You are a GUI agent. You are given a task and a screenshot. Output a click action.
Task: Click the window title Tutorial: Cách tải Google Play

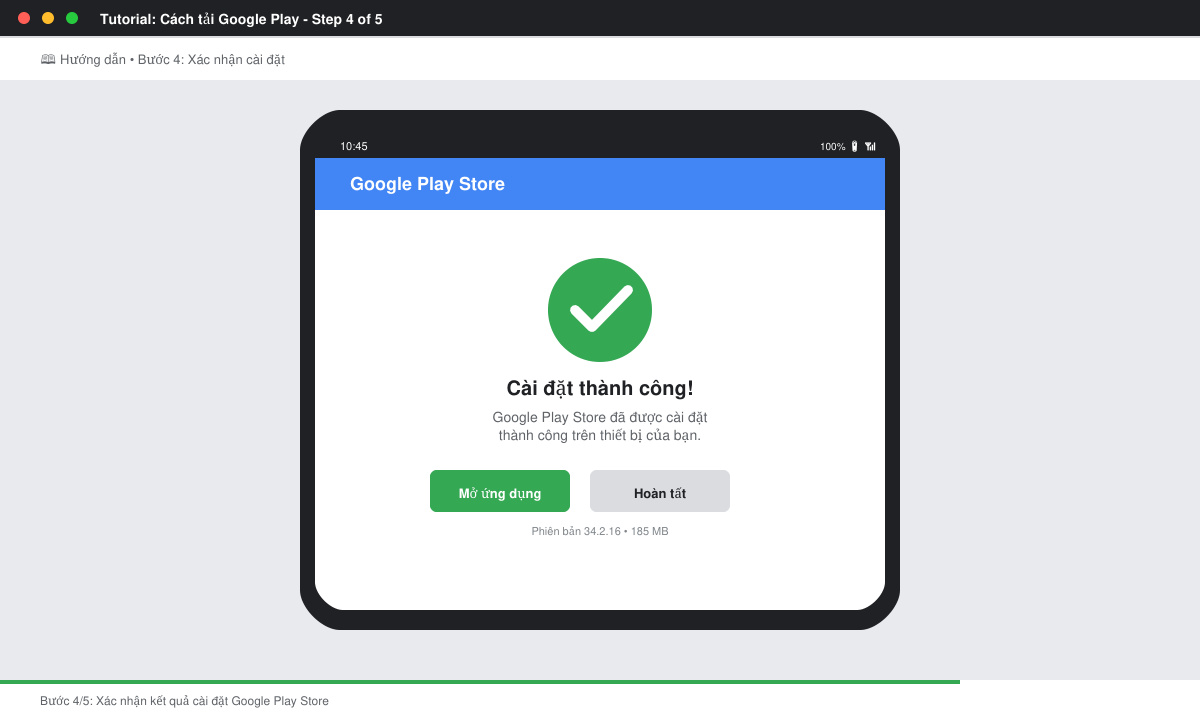tap(200, 19)
